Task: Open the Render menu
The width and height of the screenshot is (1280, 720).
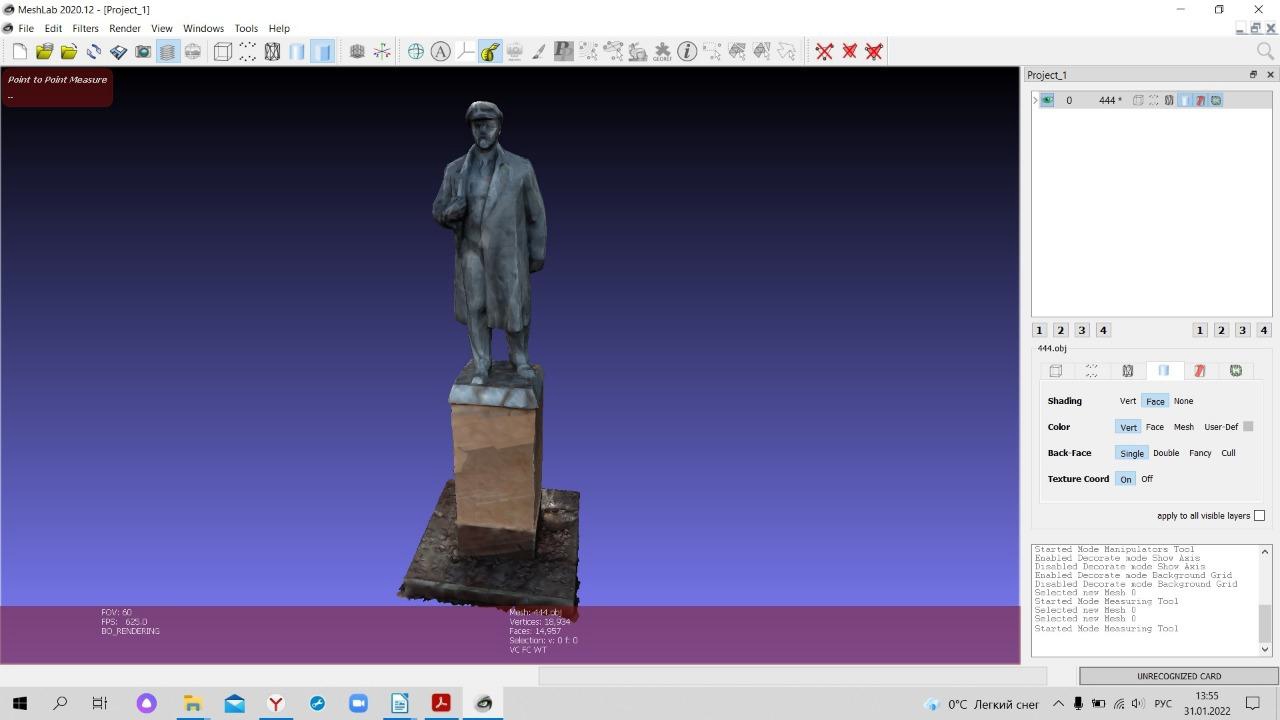Action: tap(125, 28)
